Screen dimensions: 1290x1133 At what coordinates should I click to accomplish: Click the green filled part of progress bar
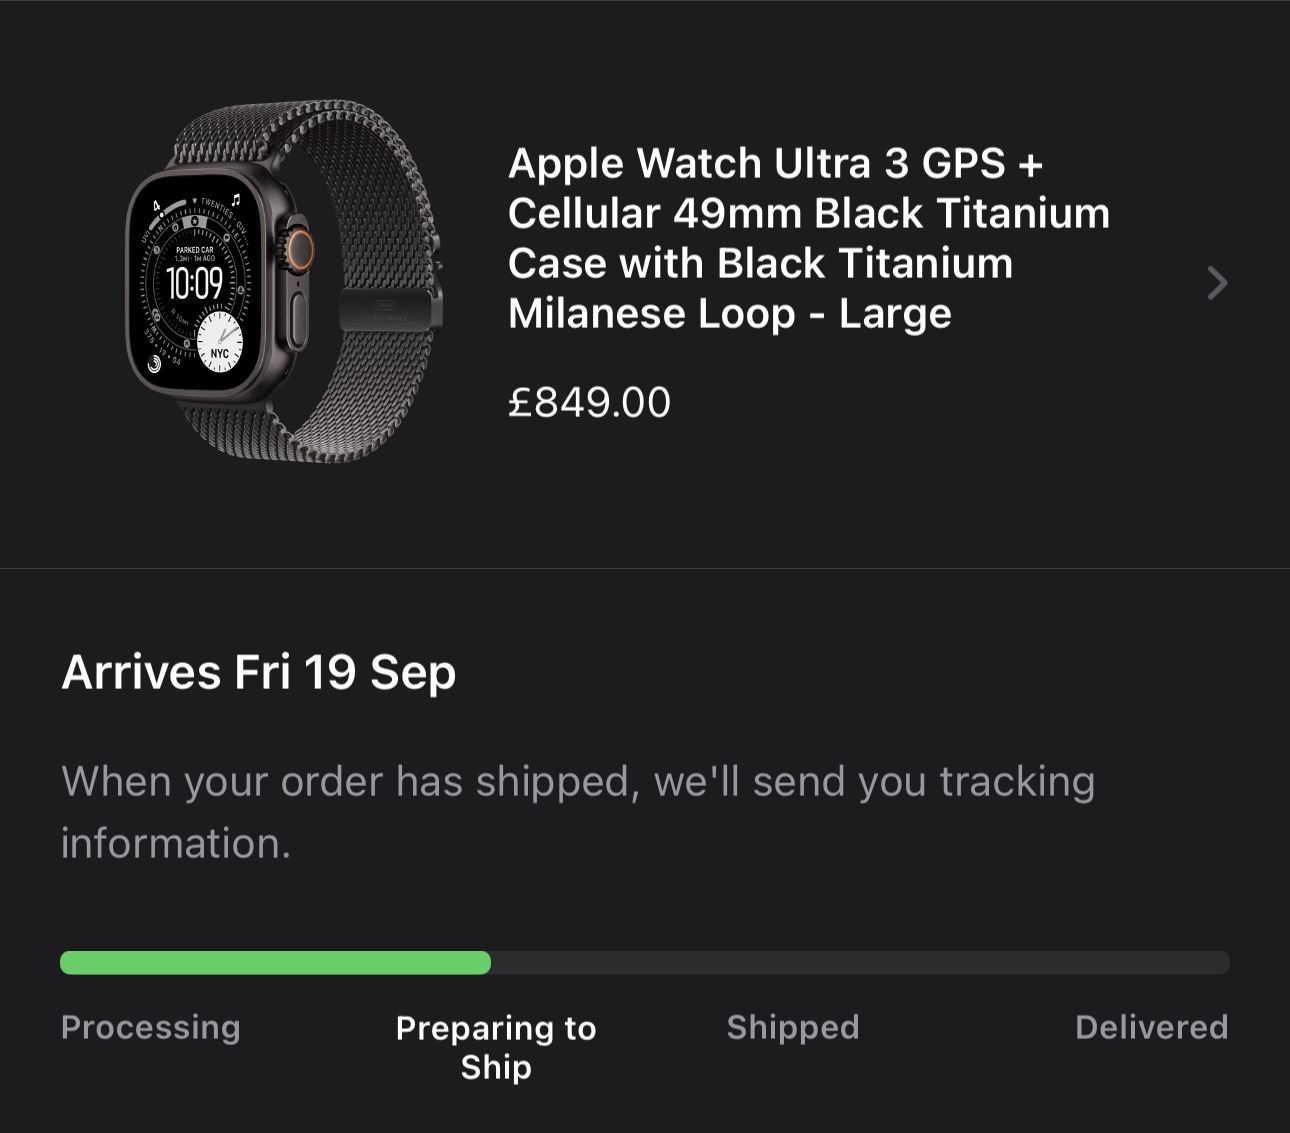[275, 963]
